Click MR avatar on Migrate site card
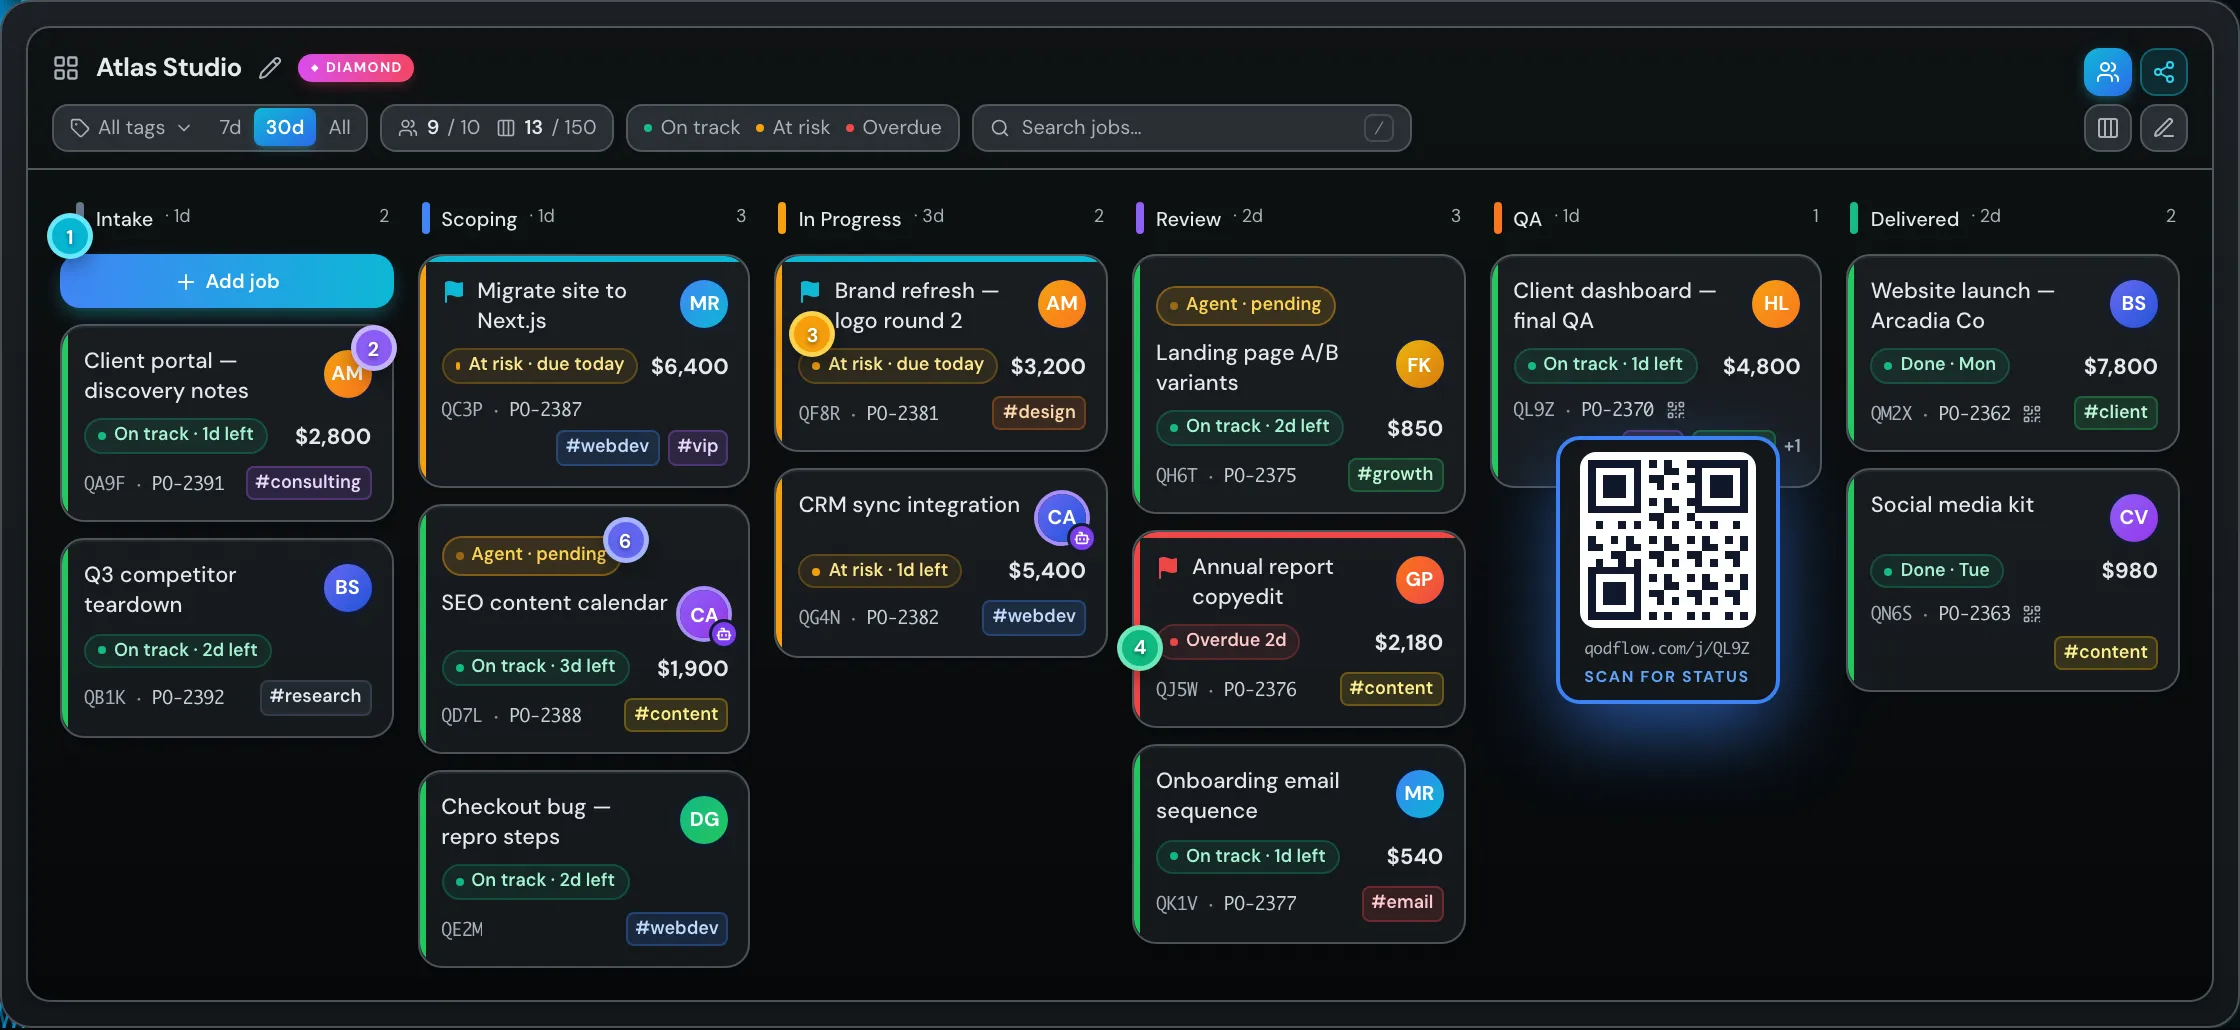2240x1030 pixels. (x=704, y=304)
